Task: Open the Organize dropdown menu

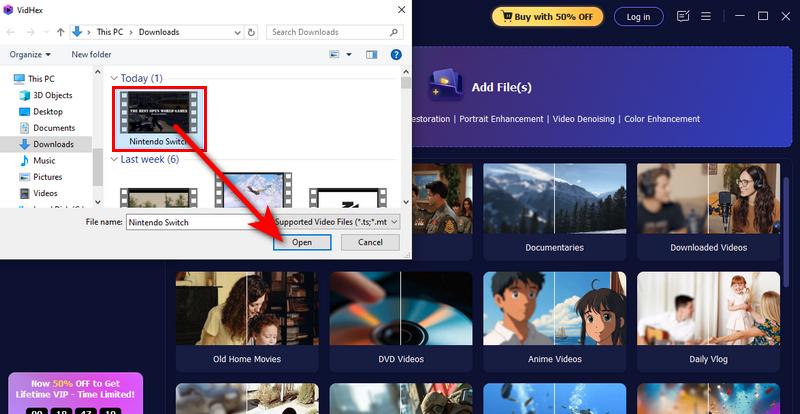Action: 30,54
